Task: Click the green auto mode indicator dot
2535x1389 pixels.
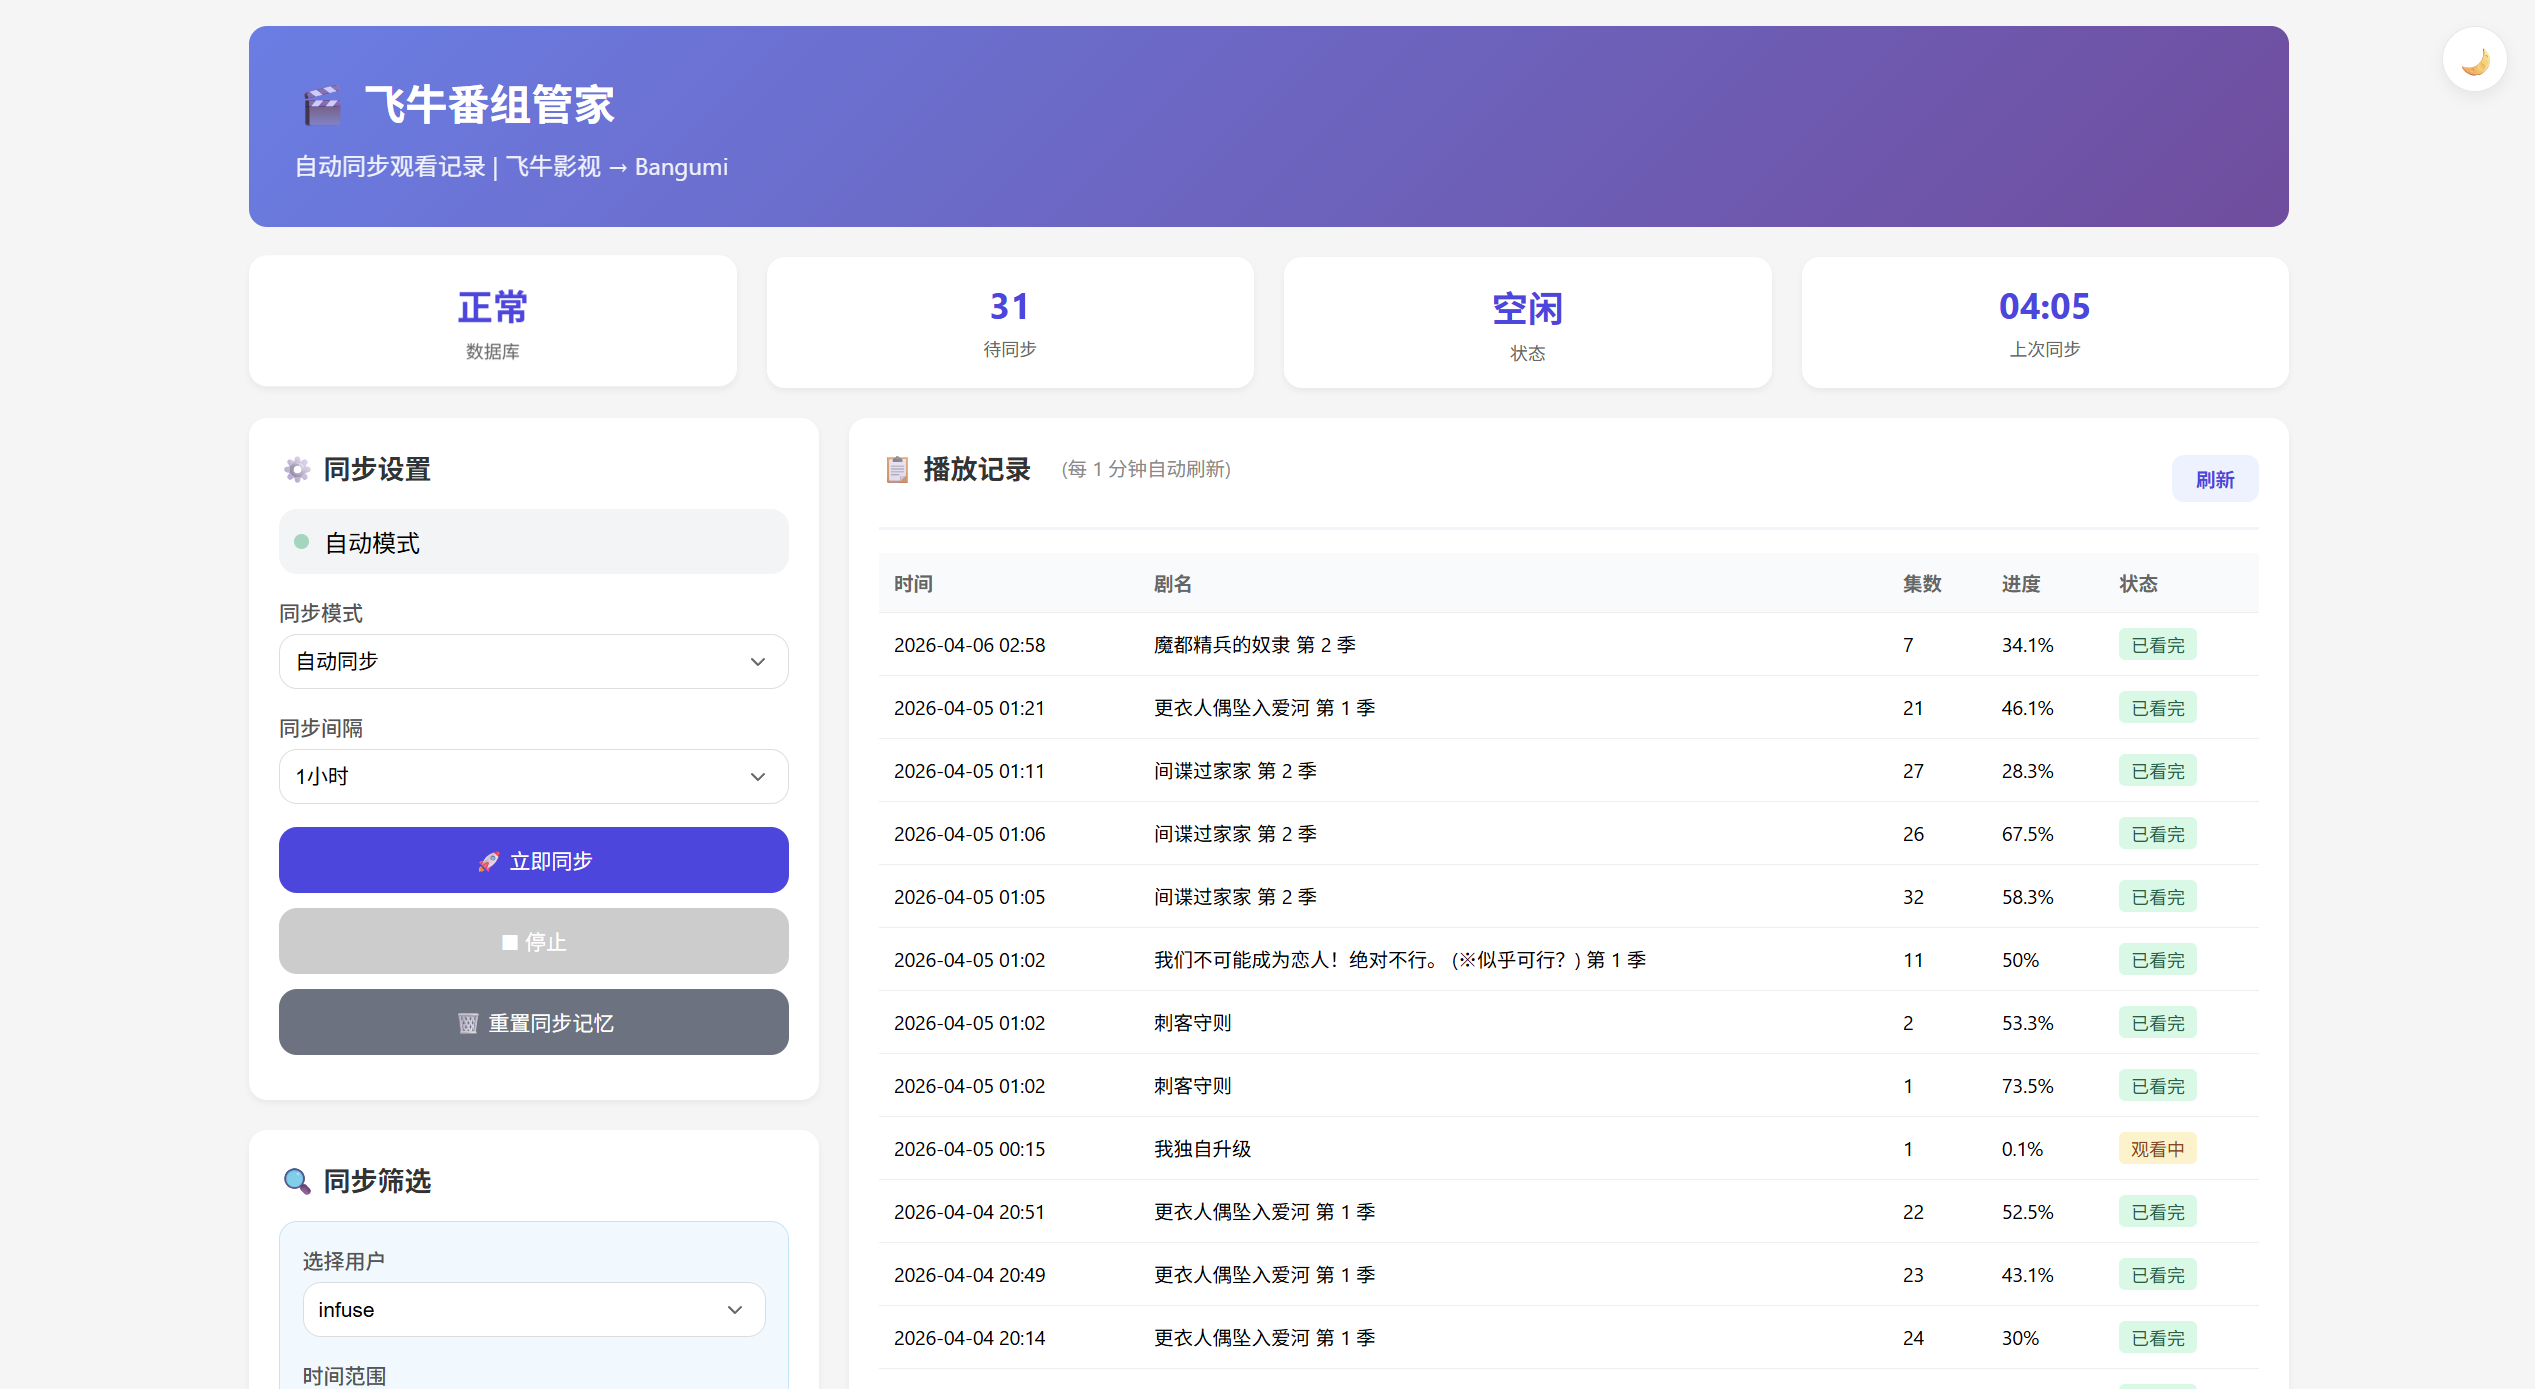Action: [301, 542]
